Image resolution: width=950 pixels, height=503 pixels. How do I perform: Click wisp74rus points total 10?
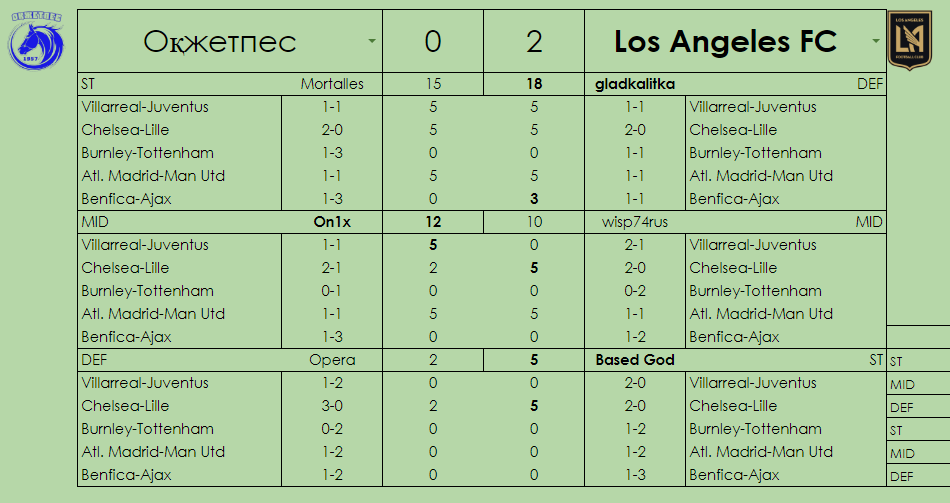click(534, 222)
